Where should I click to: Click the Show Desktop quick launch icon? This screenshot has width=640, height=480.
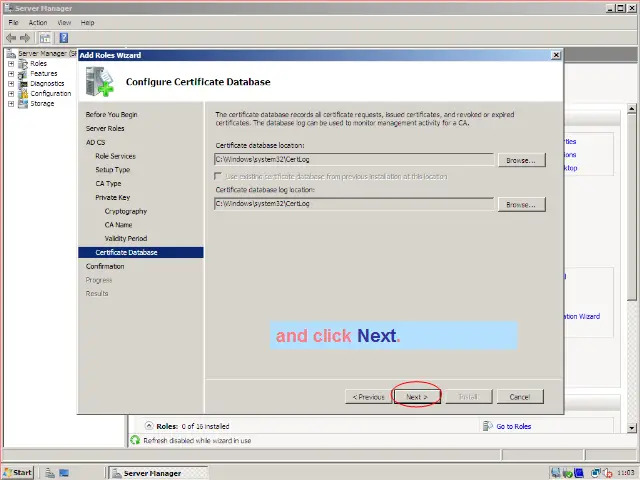tap(64, 473)
